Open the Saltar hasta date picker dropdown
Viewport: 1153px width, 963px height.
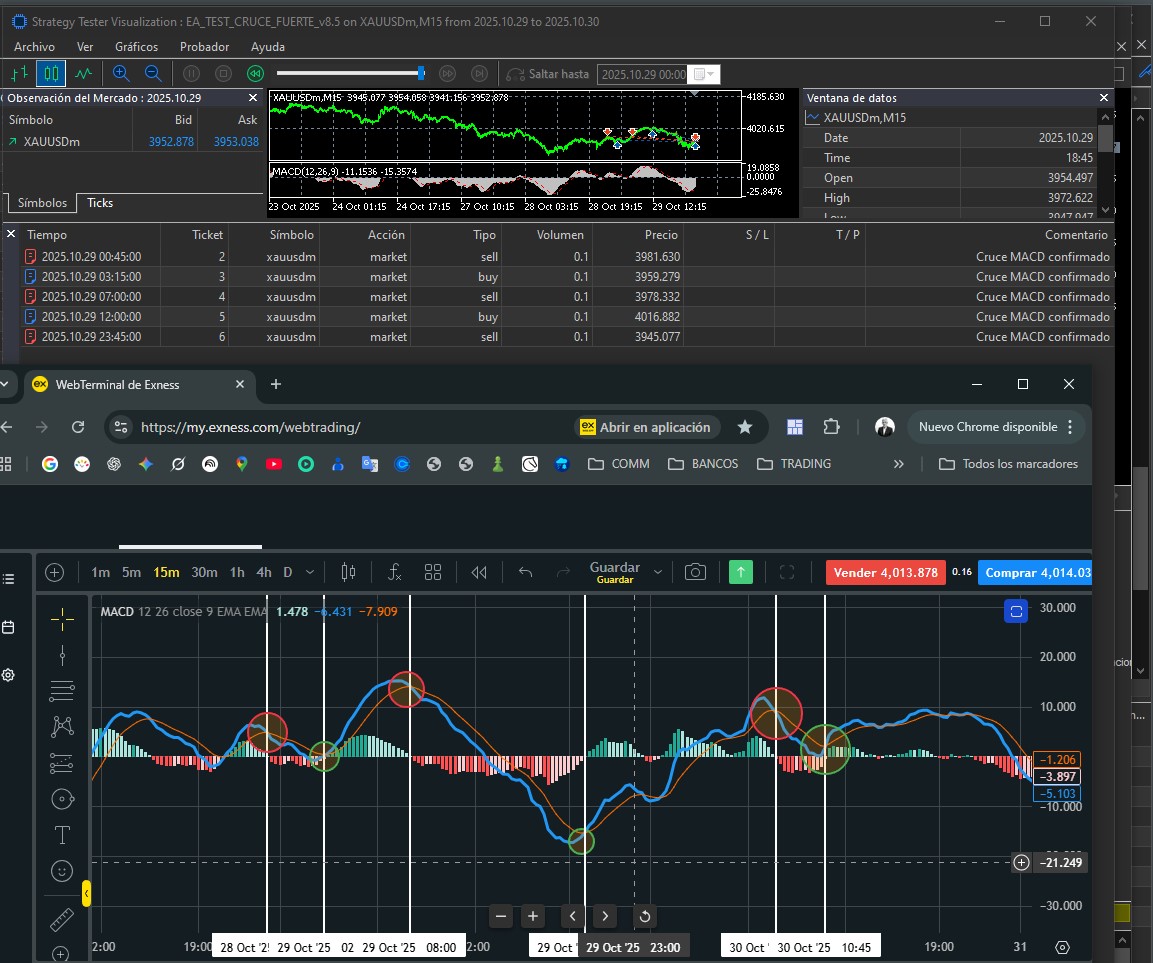pyautogui.click(x=705, y=74)
